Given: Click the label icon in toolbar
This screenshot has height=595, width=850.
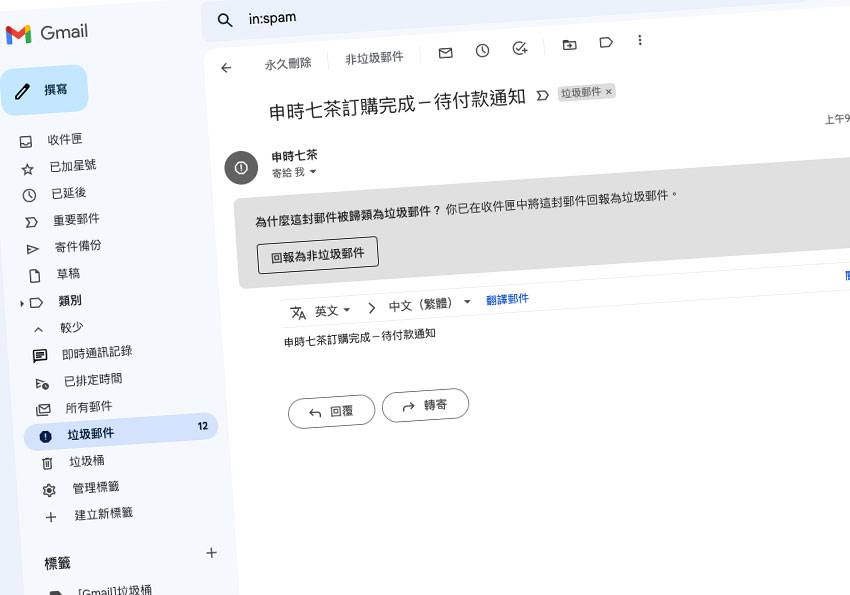Looking at the screenshot, I should [606, 42].
